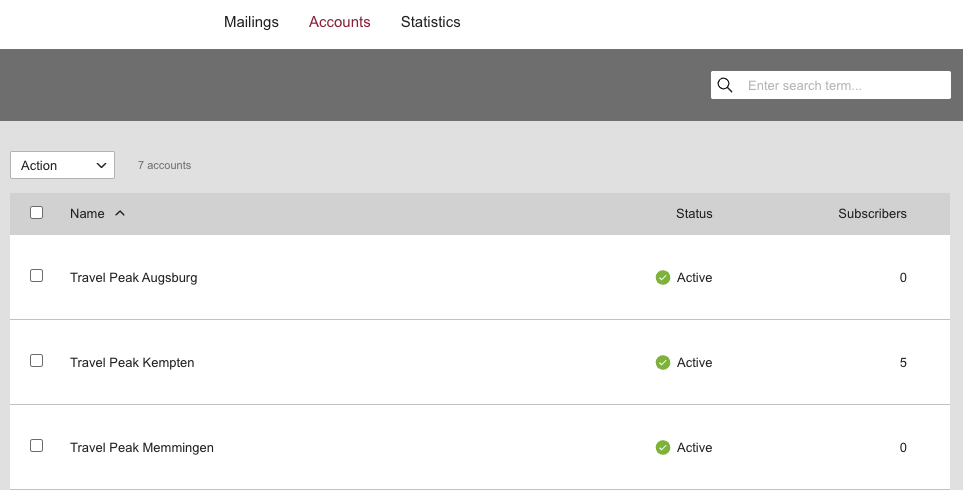Screen dimensions: 963x490
Task: Toggle the select-all checkbox in header
Action: (37, 212)
